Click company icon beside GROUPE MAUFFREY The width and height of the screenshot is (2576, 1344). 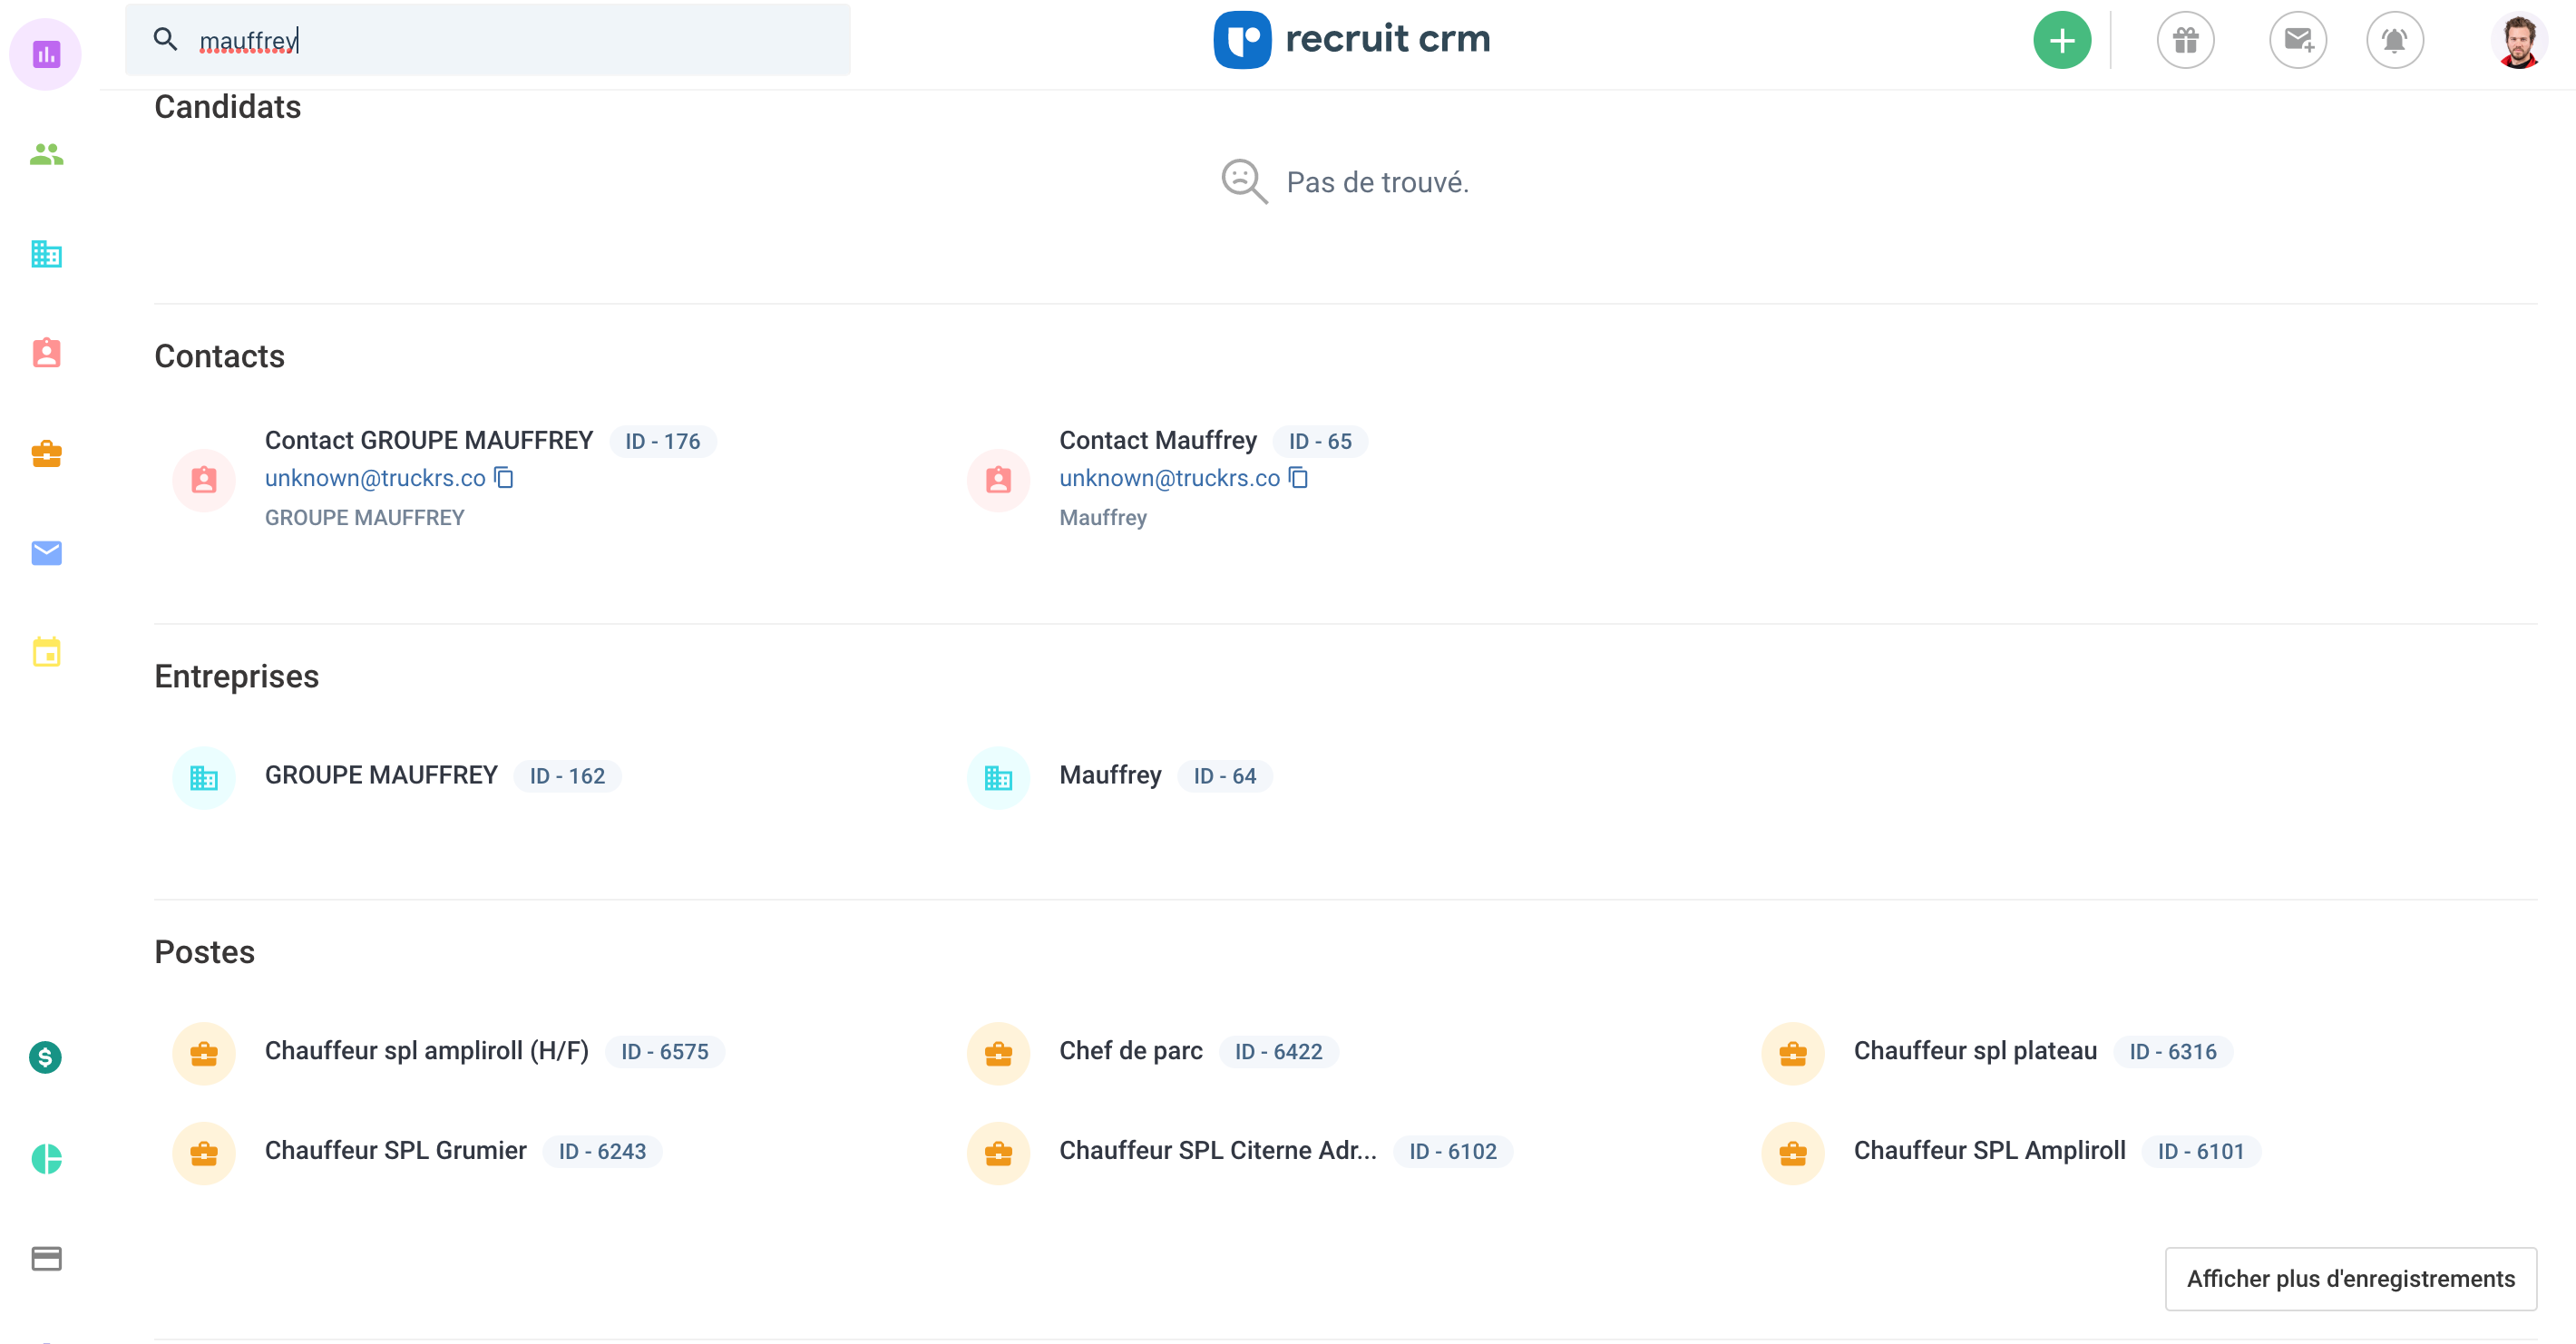tap(204, 777)
